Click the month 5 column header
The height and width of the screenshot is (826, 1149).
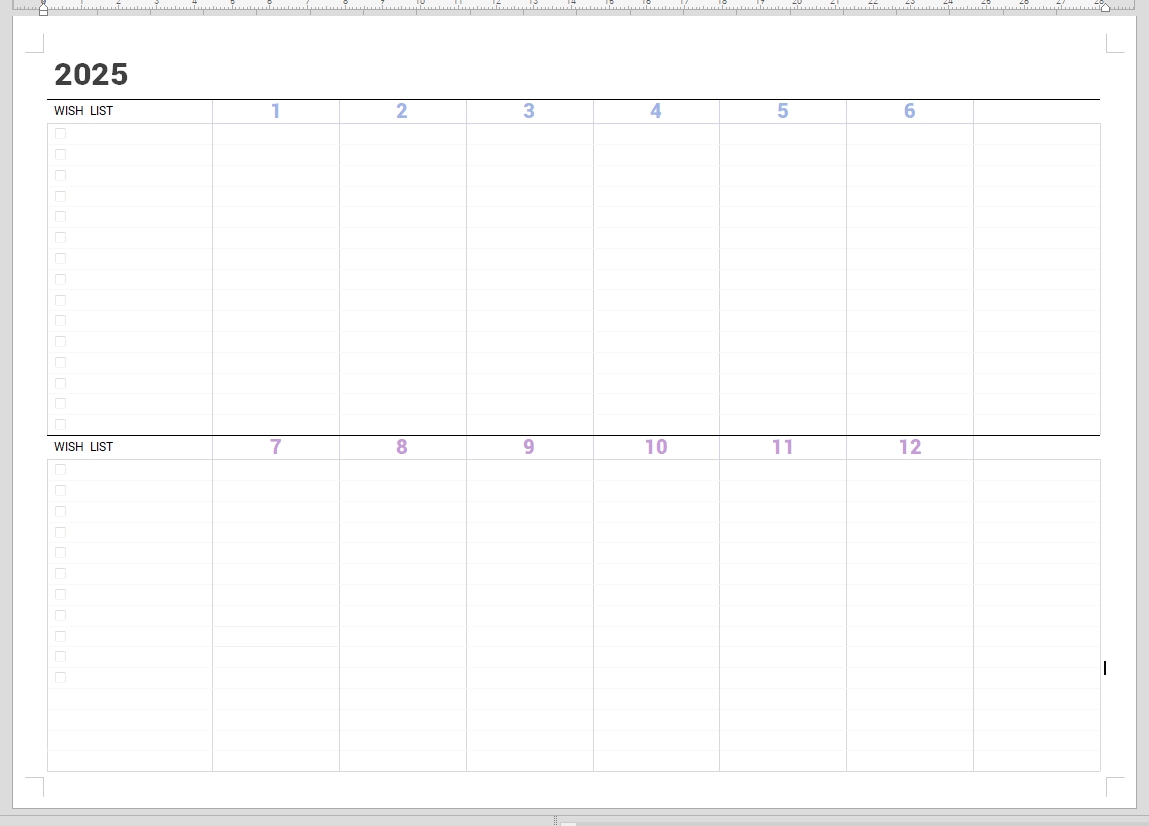click(783, 111)
